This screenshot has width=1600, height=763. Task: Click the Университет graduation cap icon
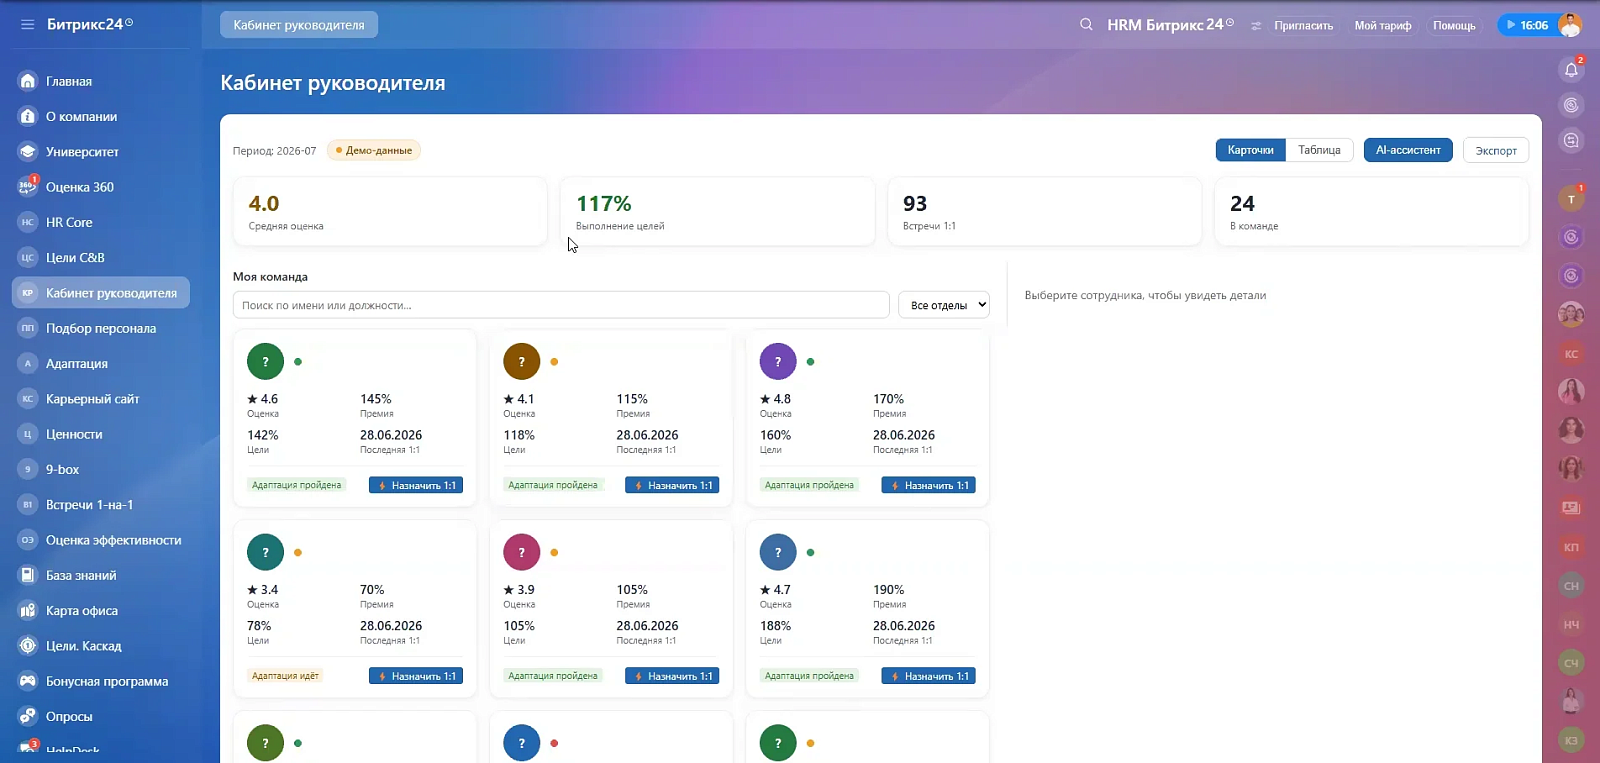(28, 152)
